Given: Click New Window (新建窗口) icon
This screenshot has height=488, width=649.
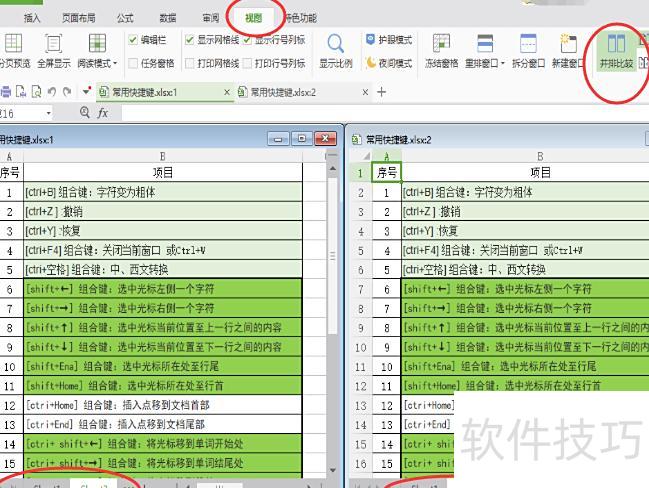Looking at the screenshot, I should (568, 43).
